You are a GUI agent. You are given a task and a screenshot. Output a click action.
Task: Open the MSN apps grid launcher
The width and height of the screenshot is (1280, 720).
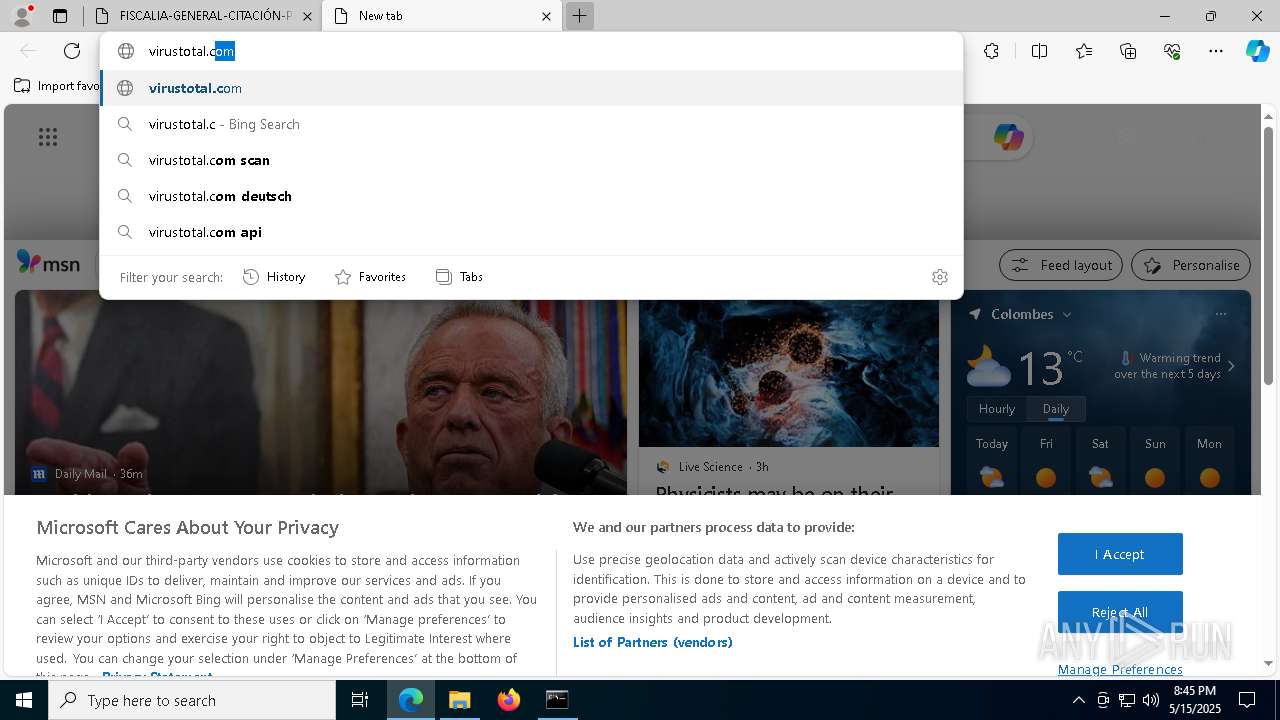point(48,137)
